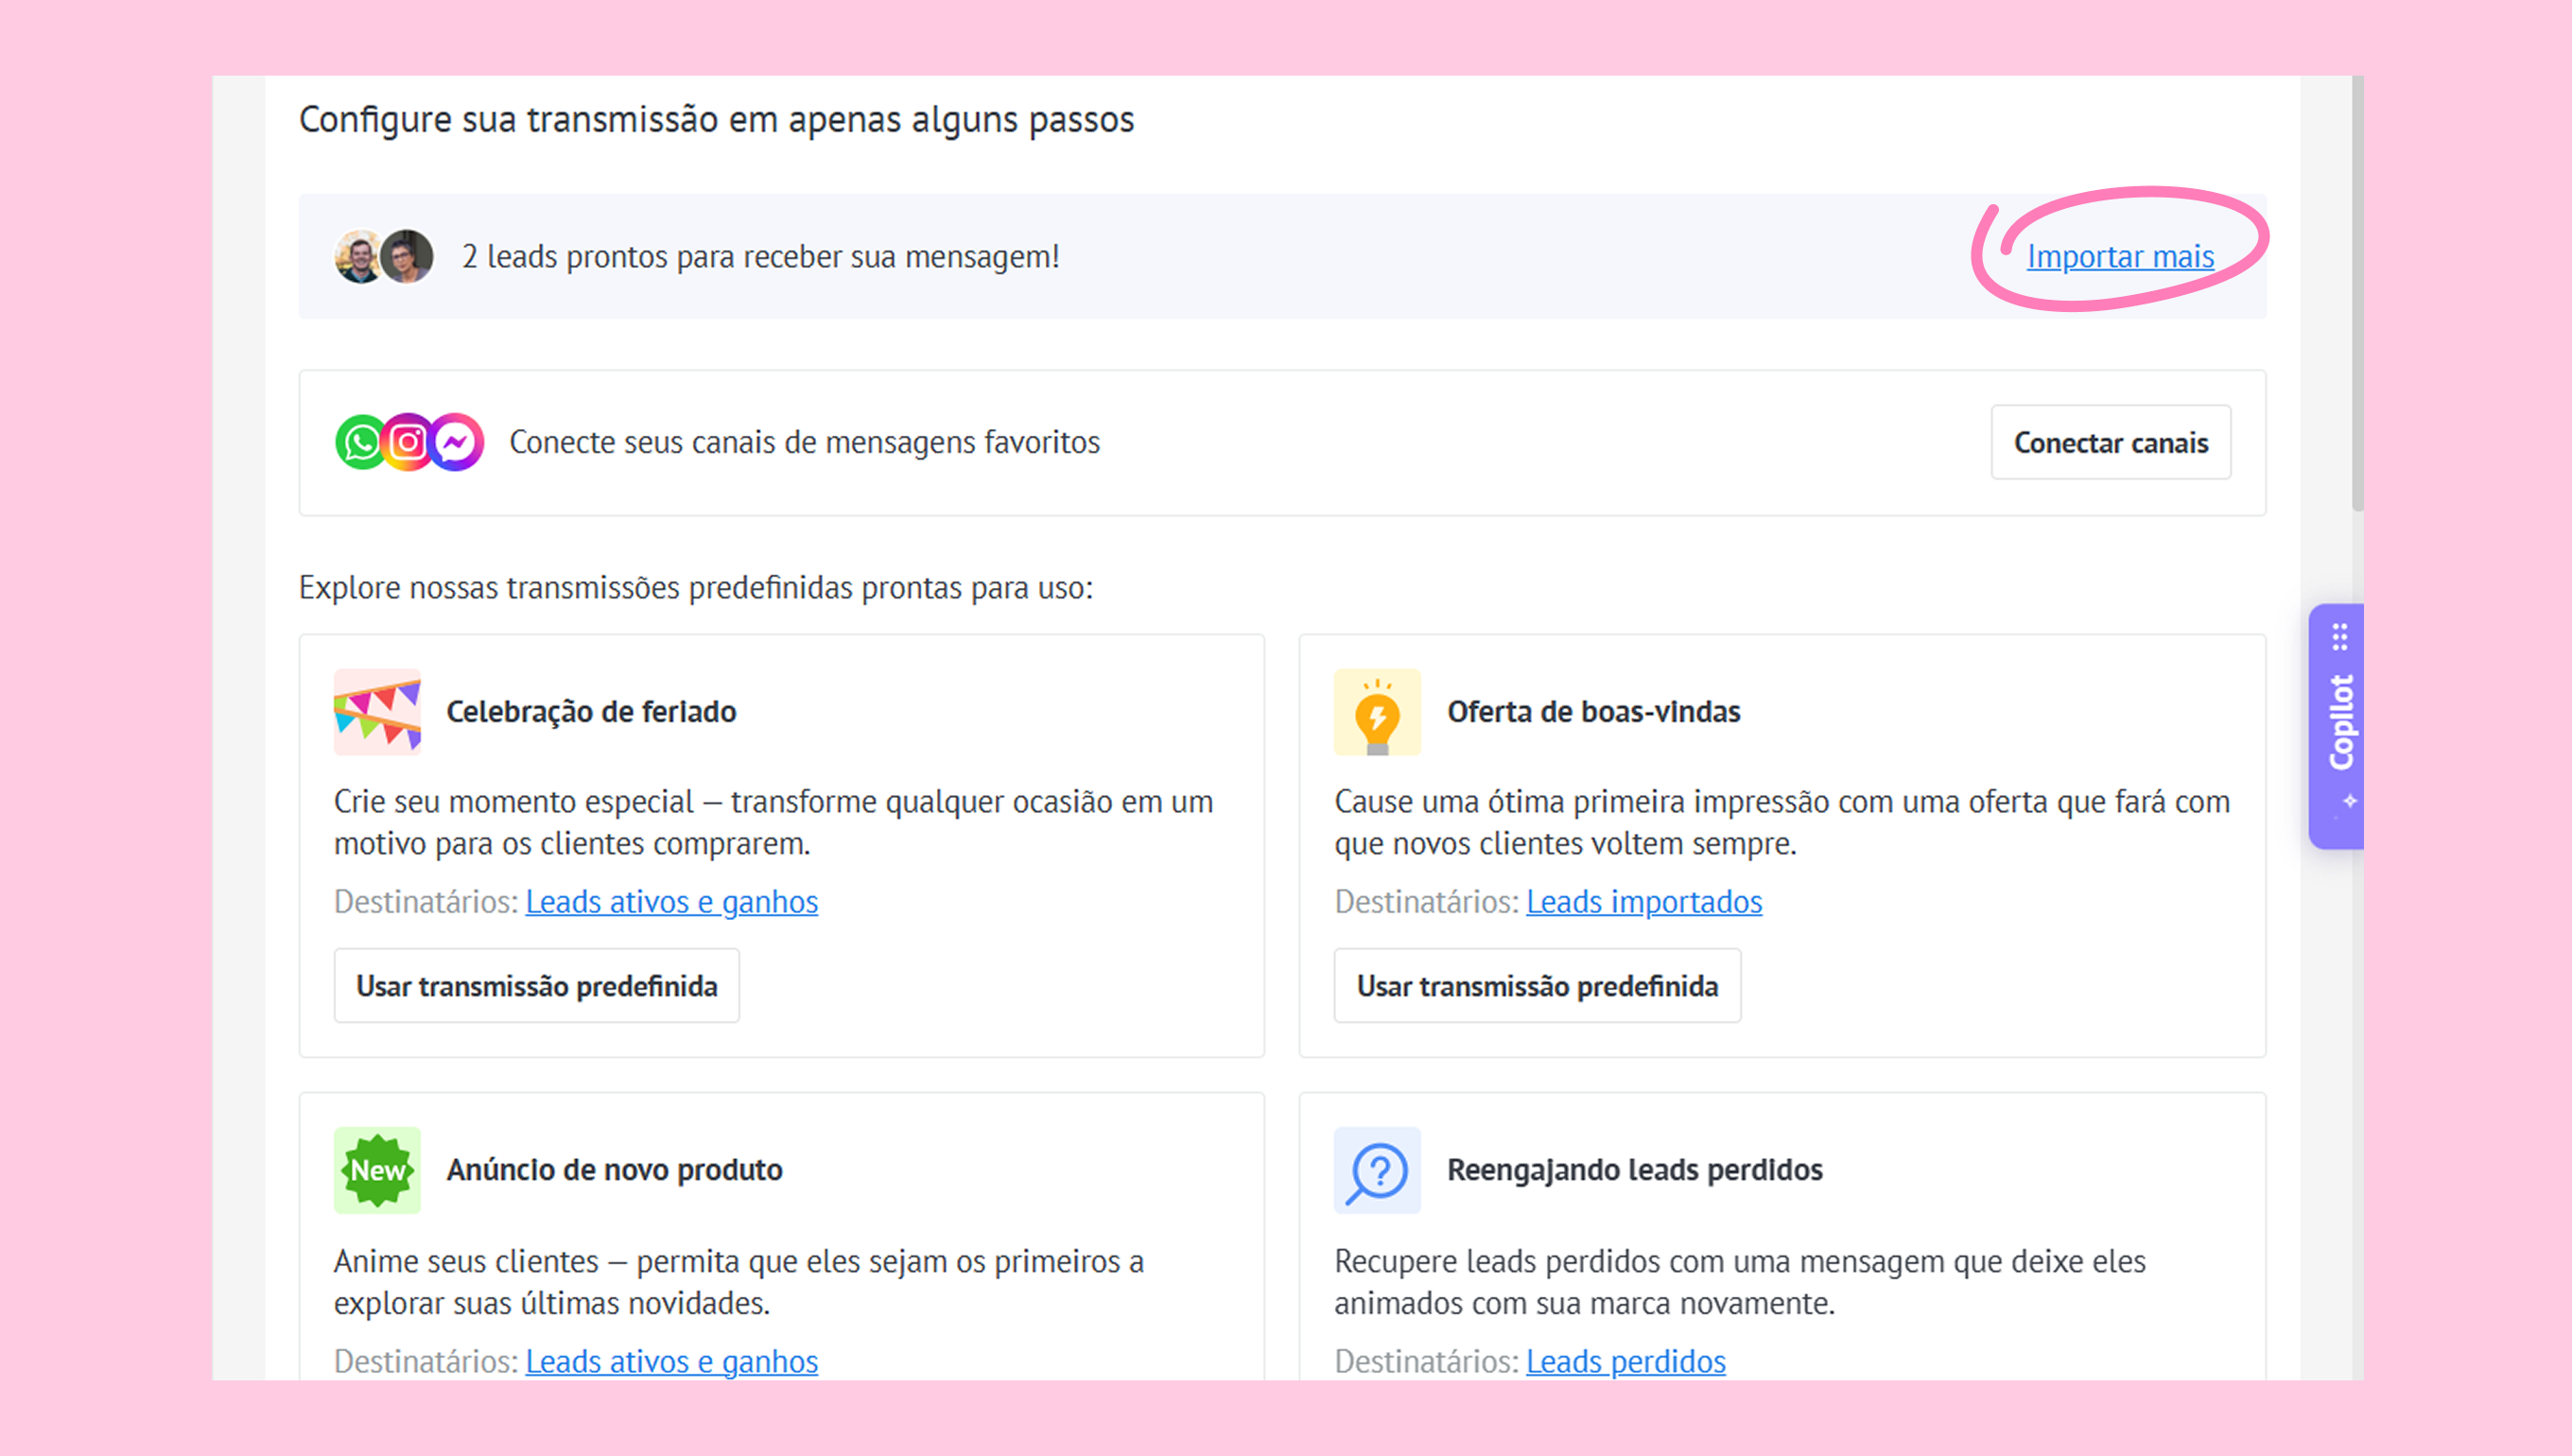Open Leads ativos e ganhos under Celebração de feriado
2572x1456 pixels.
coord(672,902)
